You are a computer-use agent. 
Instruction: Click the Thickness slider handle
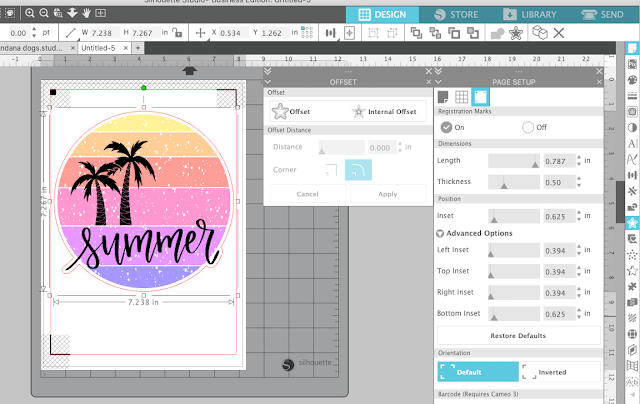coord(504,186)
